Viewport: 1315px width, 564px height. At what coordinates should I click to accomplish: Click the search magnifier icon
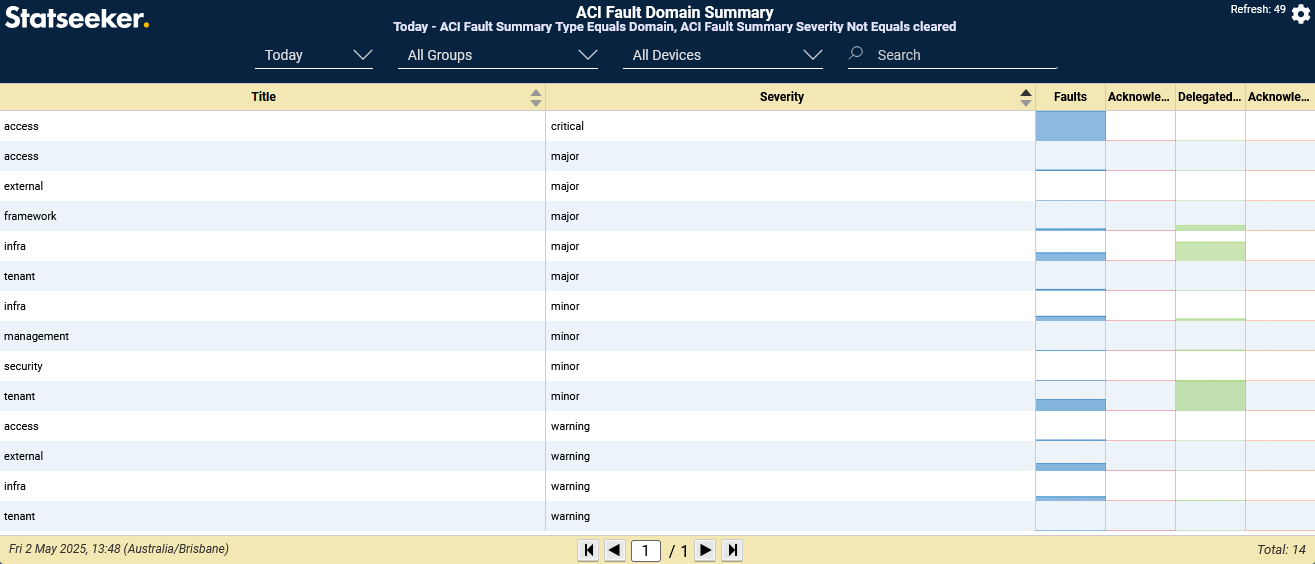pos(856,54)
